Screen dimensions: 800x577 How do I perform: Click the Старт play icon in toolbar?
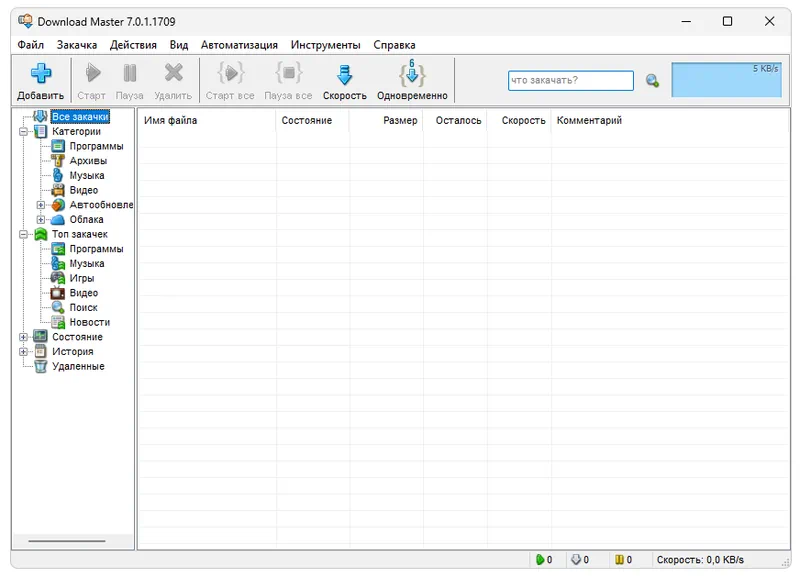92,73
